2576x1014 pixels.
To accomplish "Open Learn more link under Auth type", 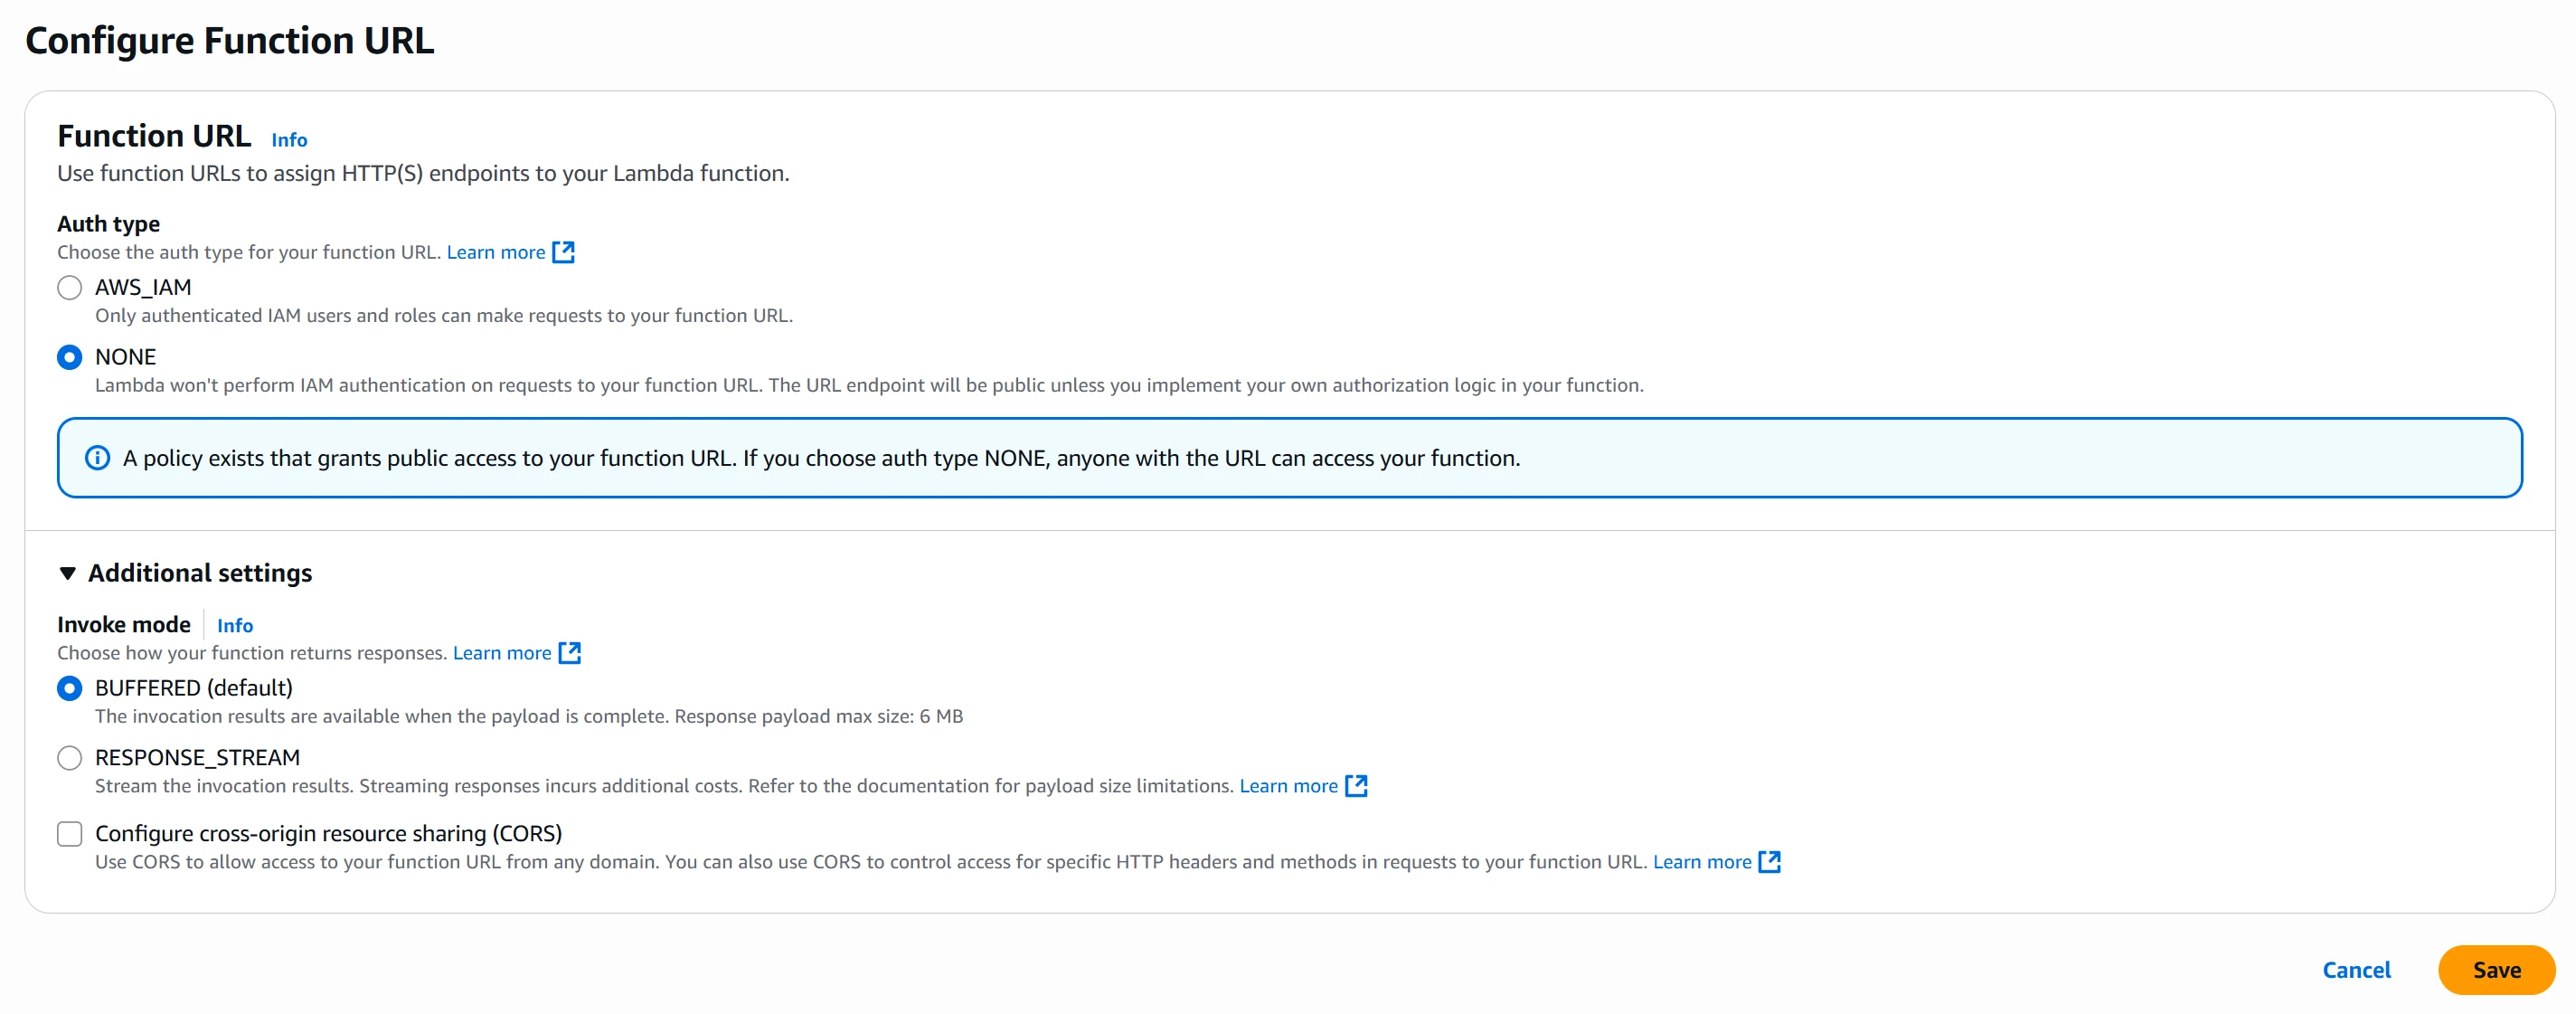I will (495, 252).
